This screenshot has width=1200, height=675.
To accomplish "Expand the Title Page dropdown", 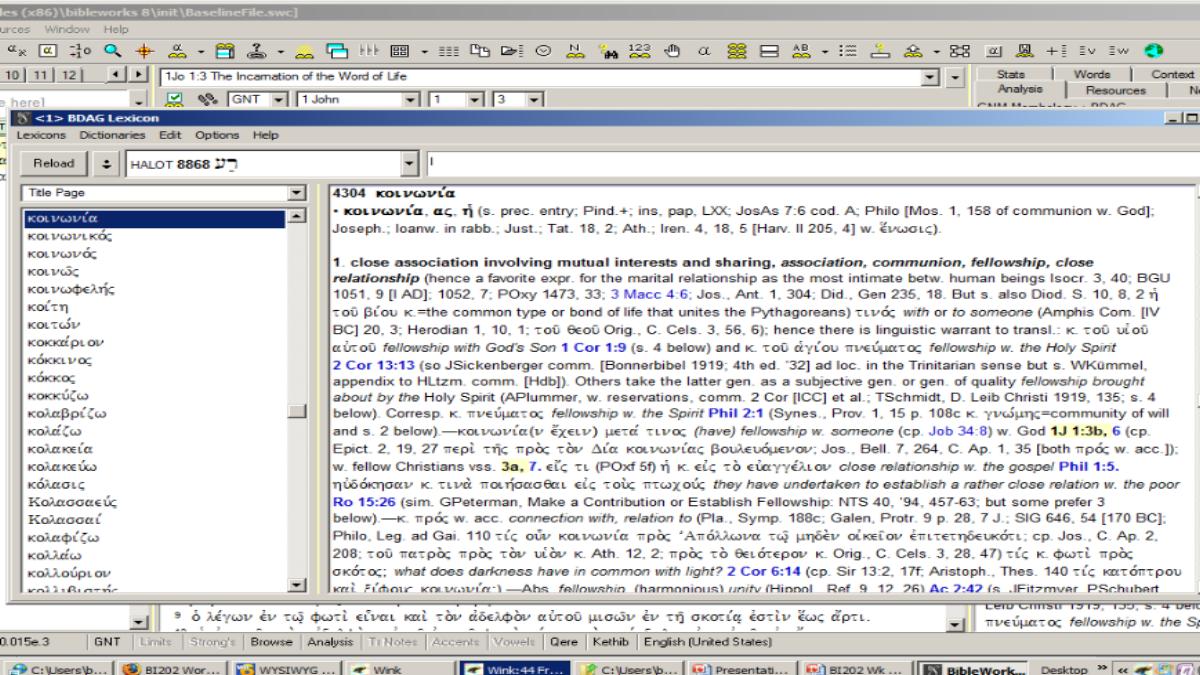I will [296, 193].
